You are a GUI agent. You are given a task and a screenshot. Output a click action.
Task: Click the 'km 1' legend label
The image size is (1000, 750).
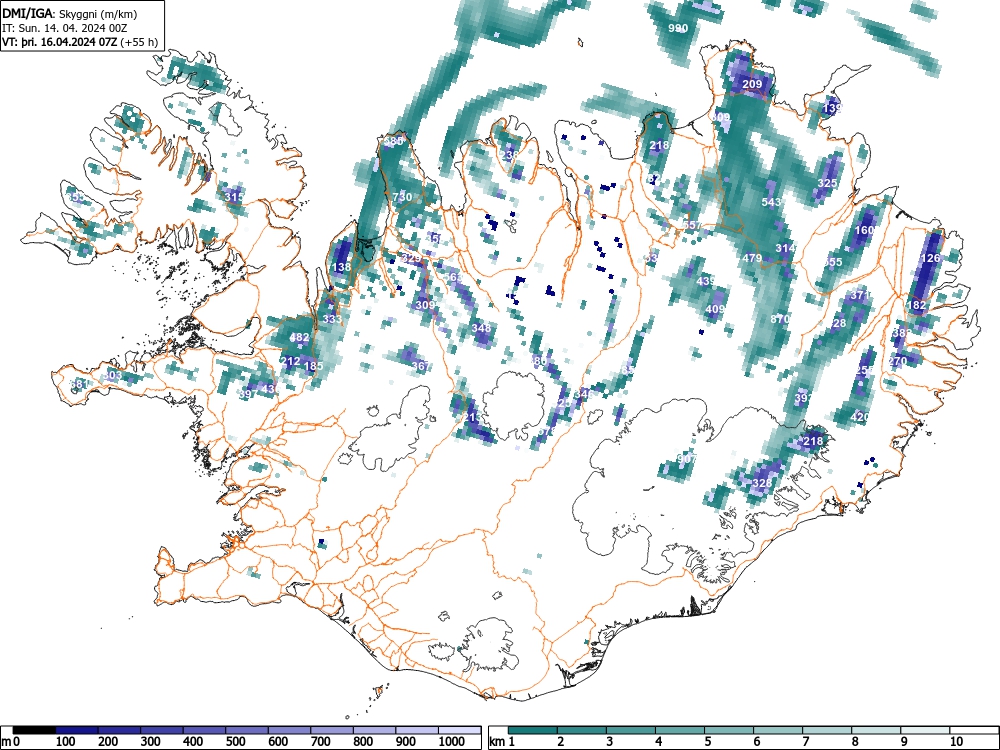pyautogui.click(x=502, y=742)
